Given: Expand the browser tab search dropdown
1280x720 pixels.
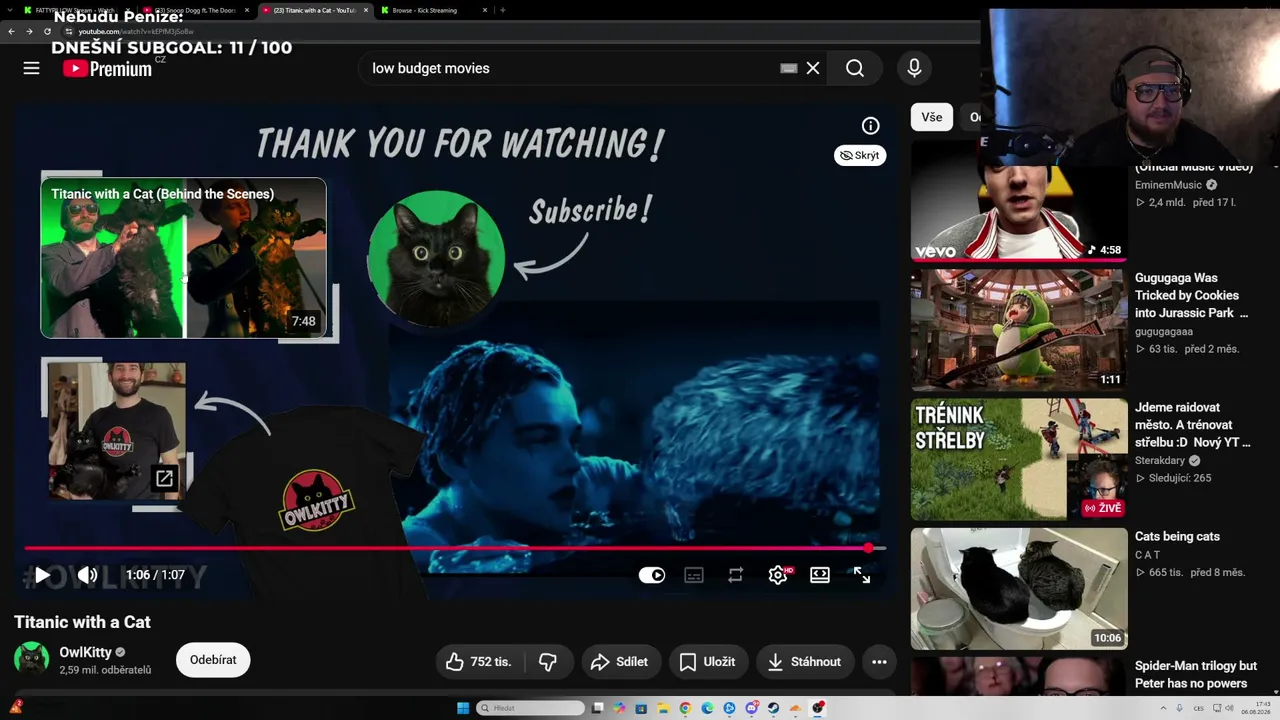Looking at the screenshot, I should pyautogui.click(x=9, y=10).
